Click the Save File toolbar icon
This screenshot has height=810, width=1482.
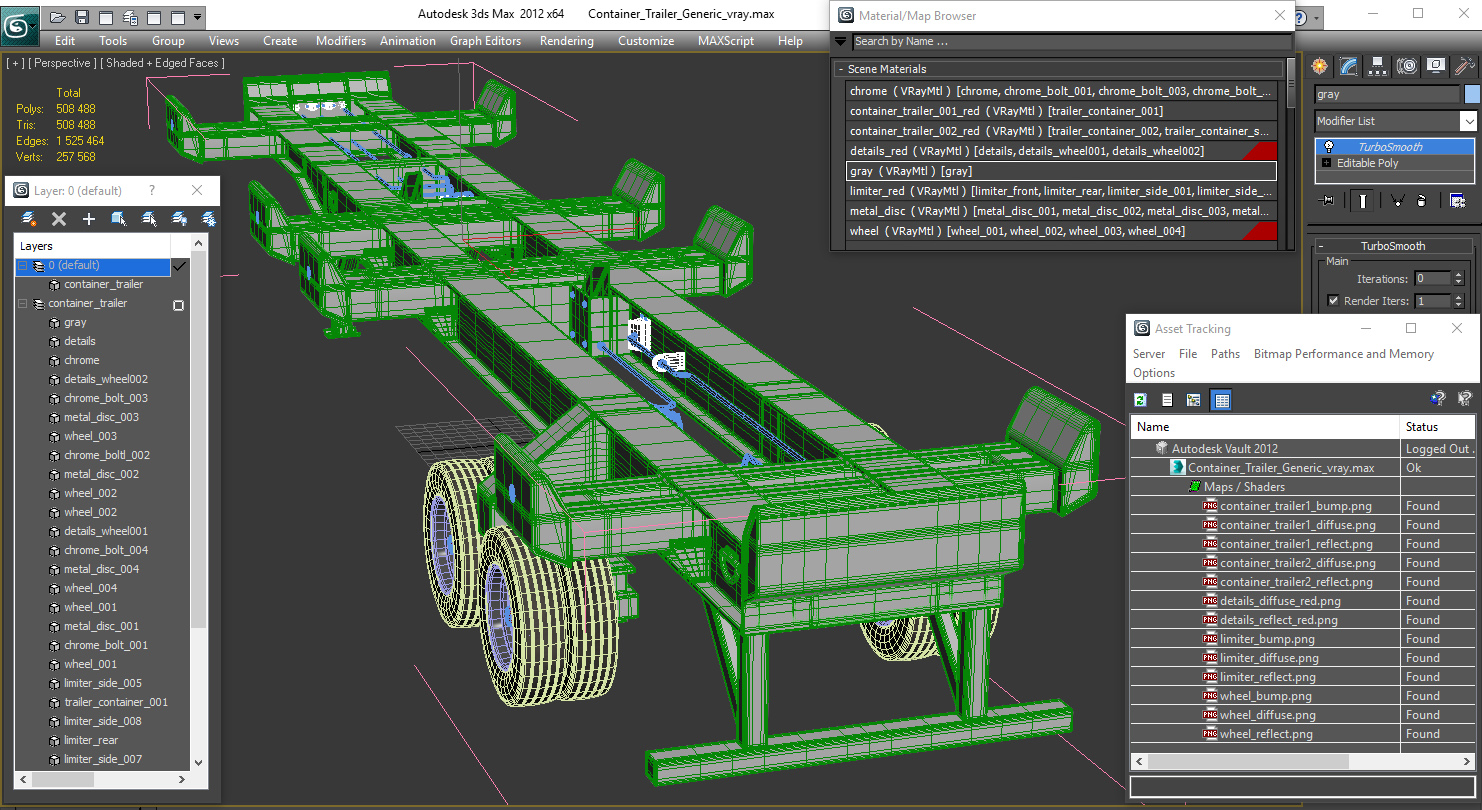[81, 17]
